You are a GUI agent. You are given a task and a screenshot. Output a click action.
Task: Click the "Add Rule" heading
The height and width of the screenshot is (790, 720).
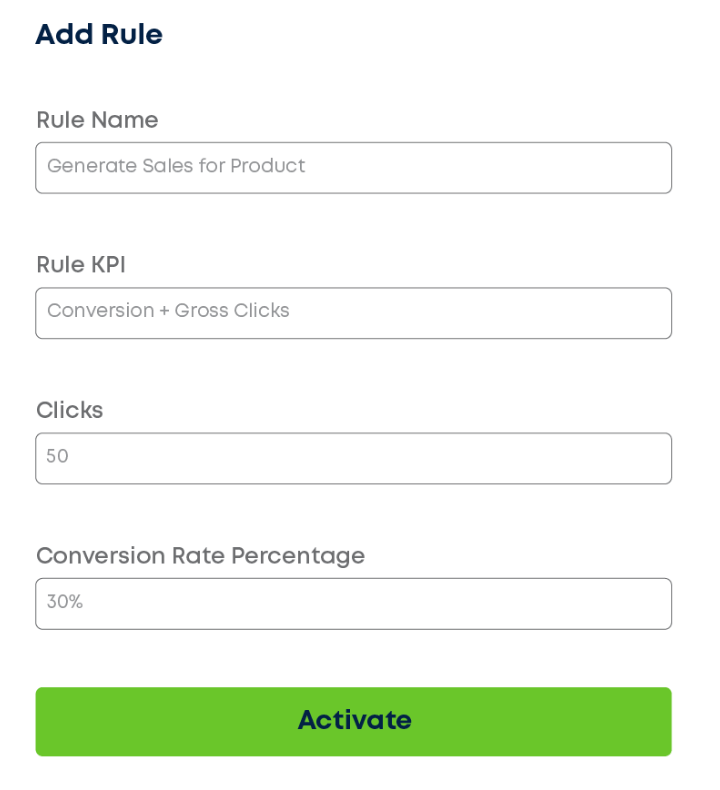99,35
